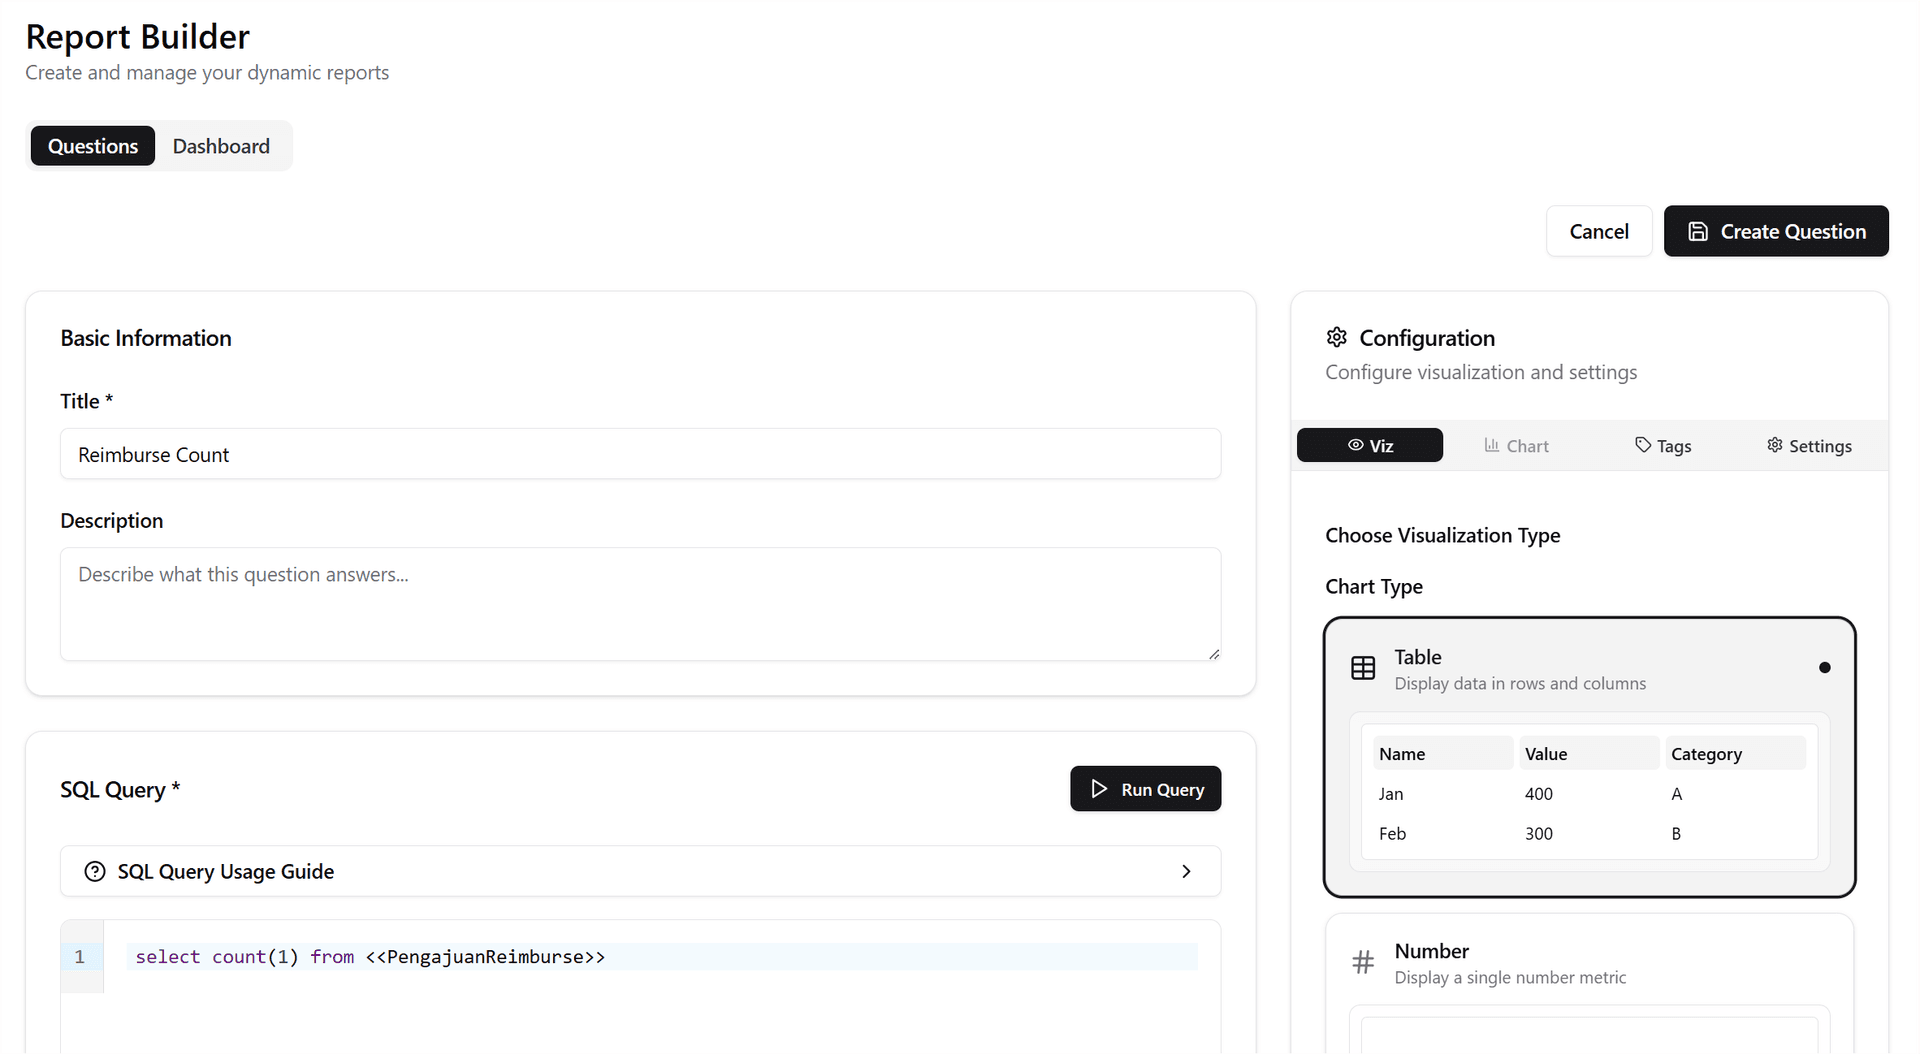This screenshot has width=1920, height=1054.
Task: Switch to the Dashboard tab
Action: point(221,146)
